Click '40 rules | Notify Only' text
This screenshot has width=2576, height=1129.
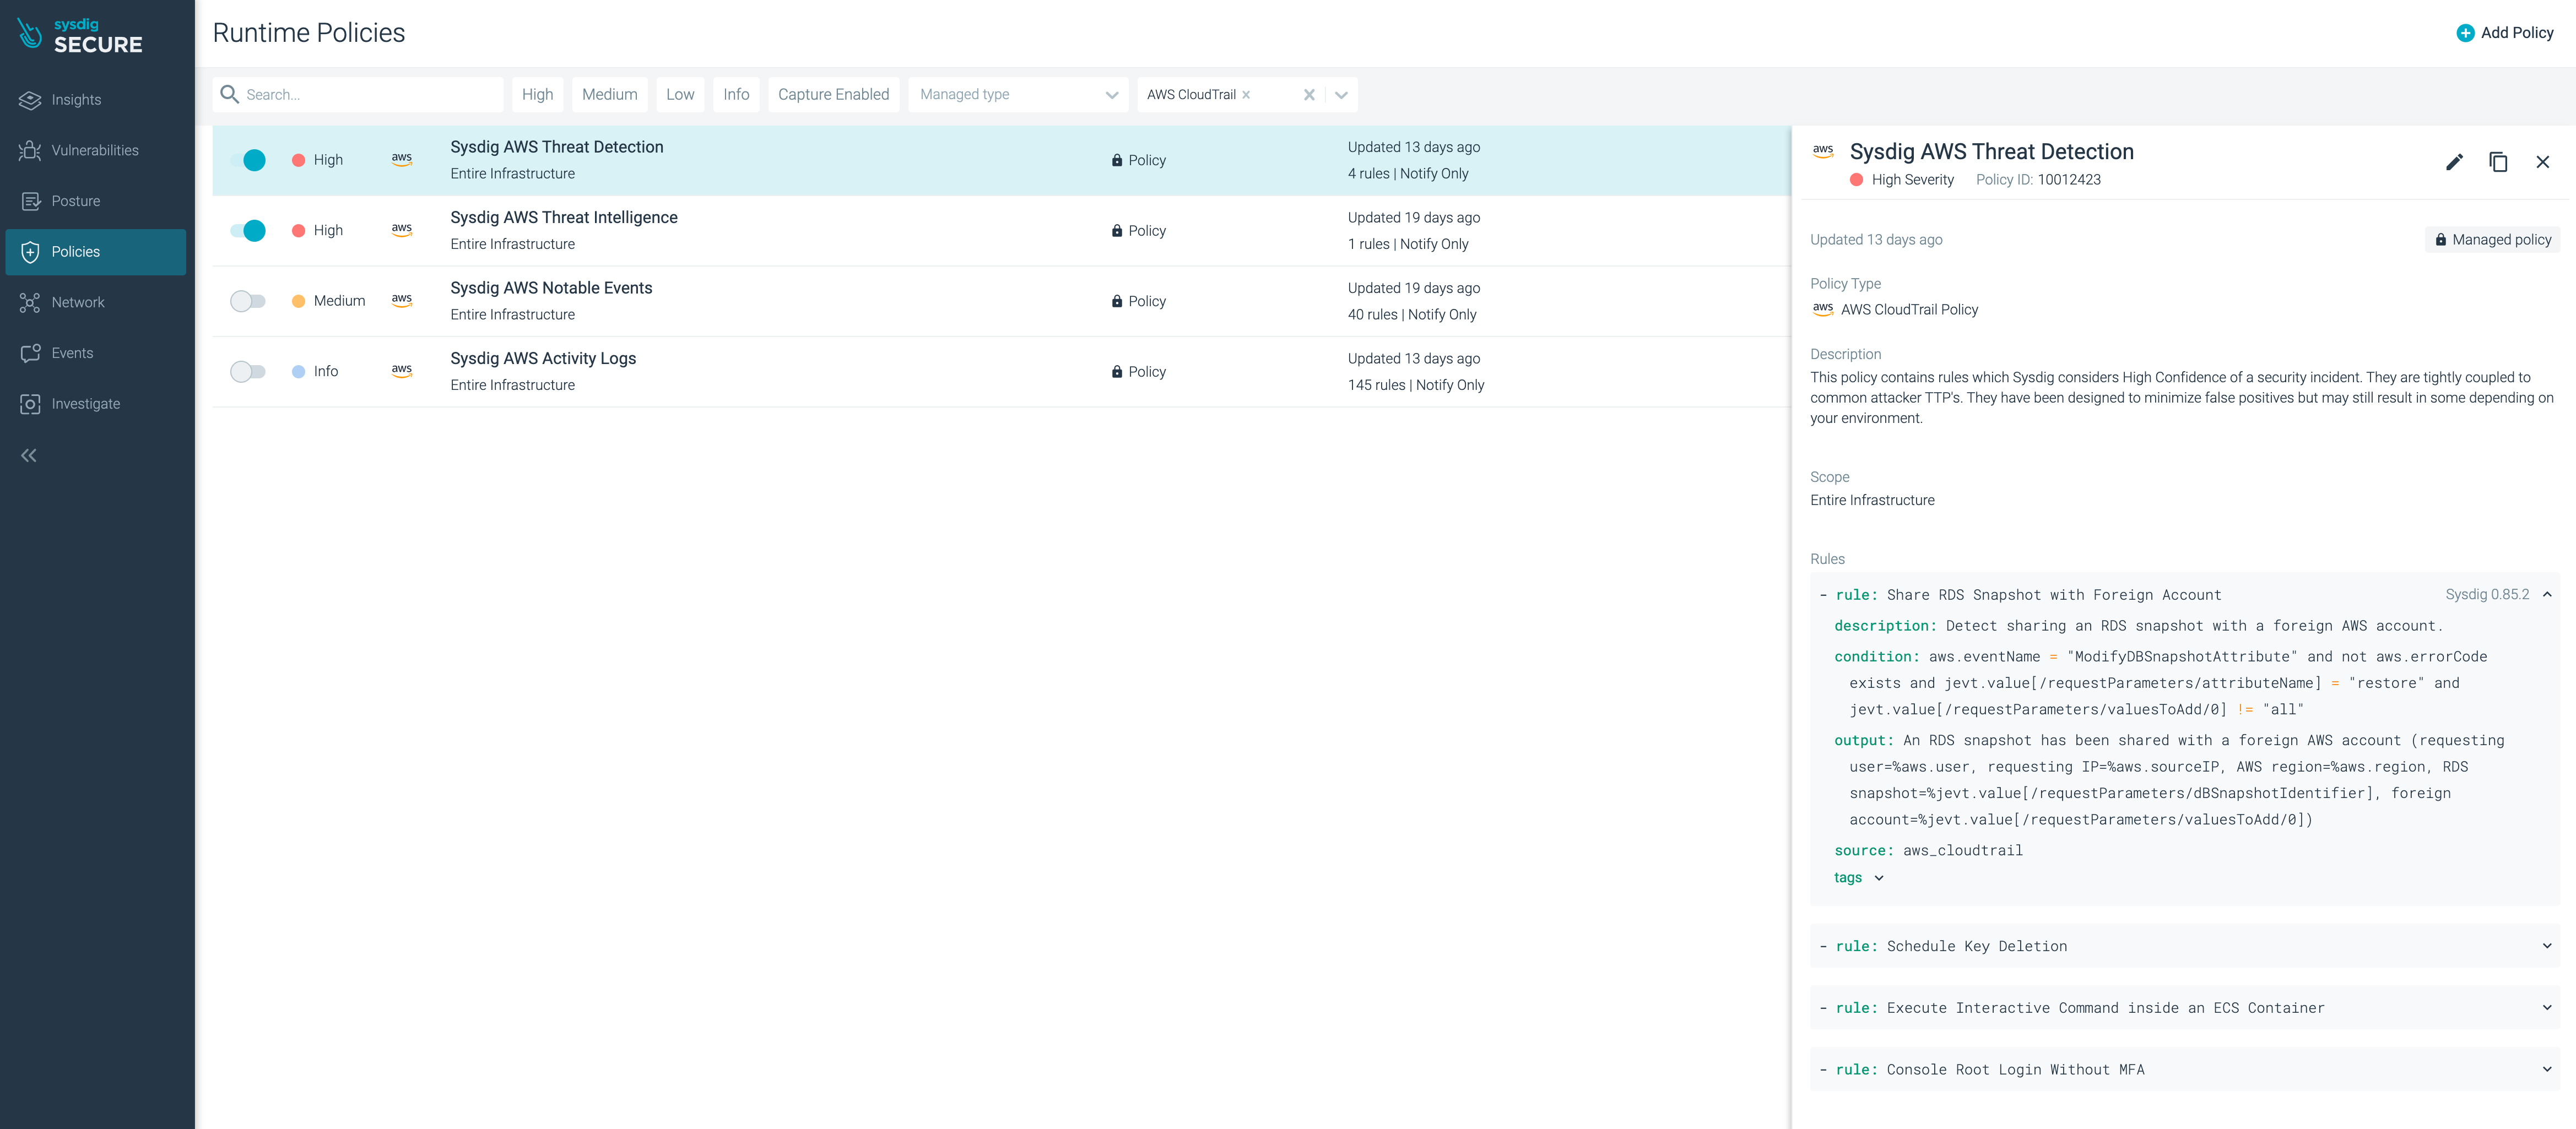click(1411, 315)
